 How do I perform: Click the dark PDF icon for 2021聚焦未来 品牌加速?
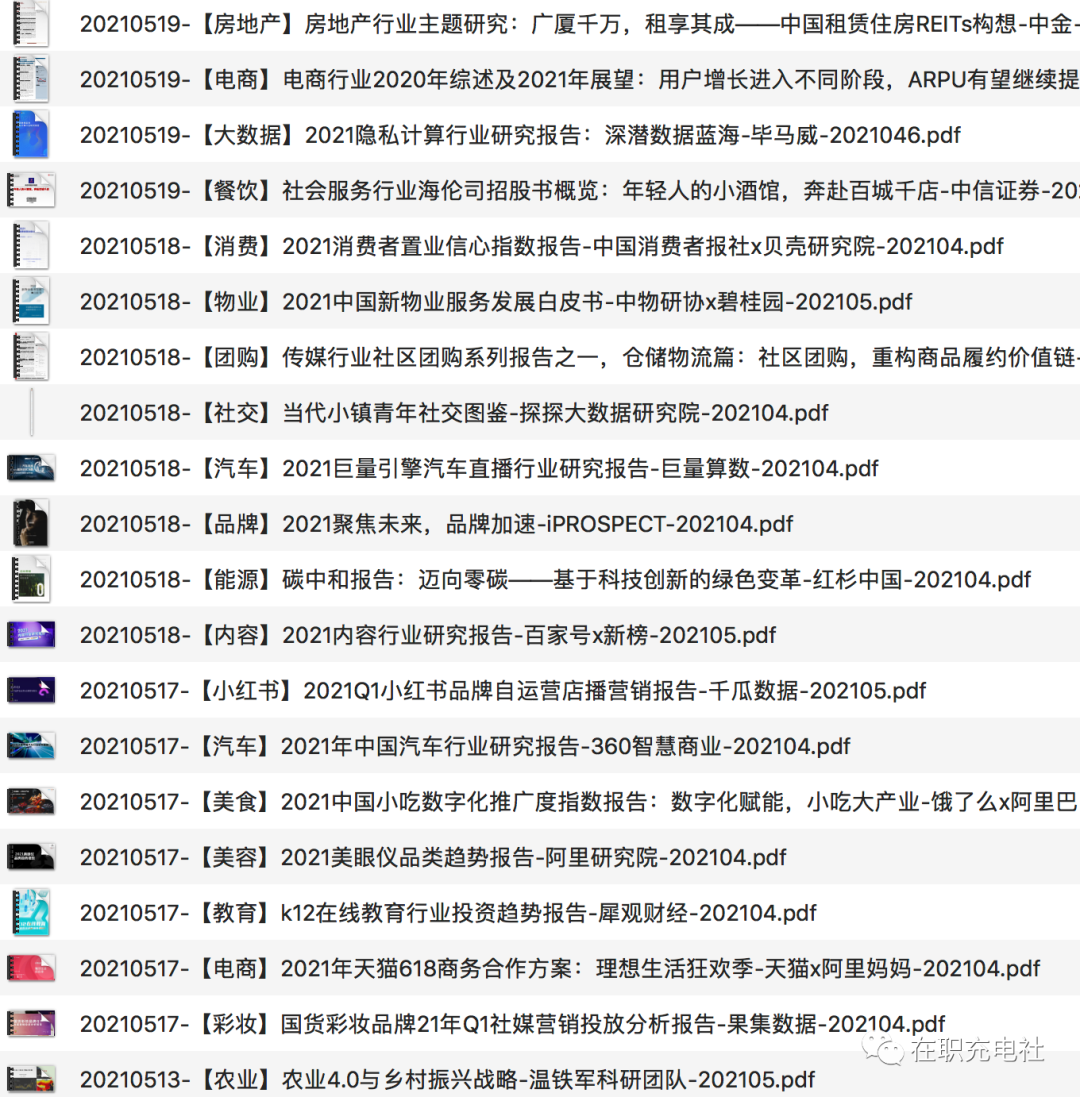click(31, 523)
